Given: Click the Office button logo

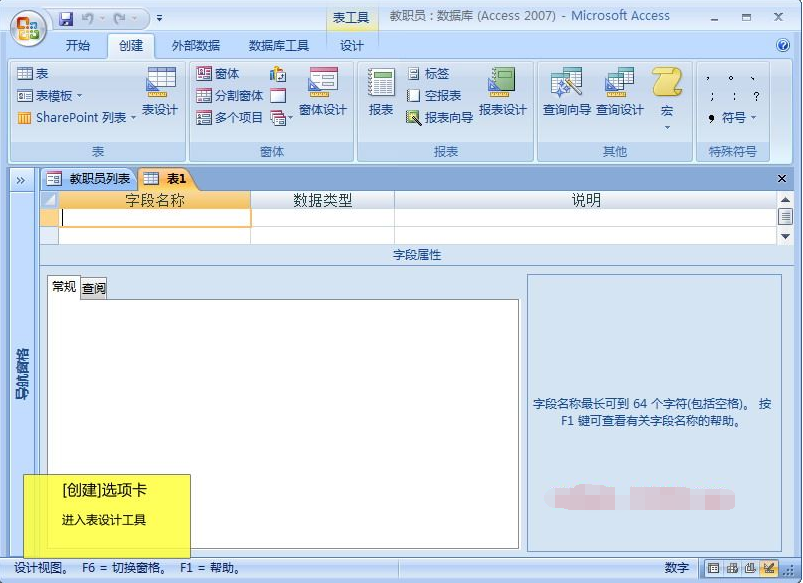Looking at the screenshot, I should (x=27, y=27).
